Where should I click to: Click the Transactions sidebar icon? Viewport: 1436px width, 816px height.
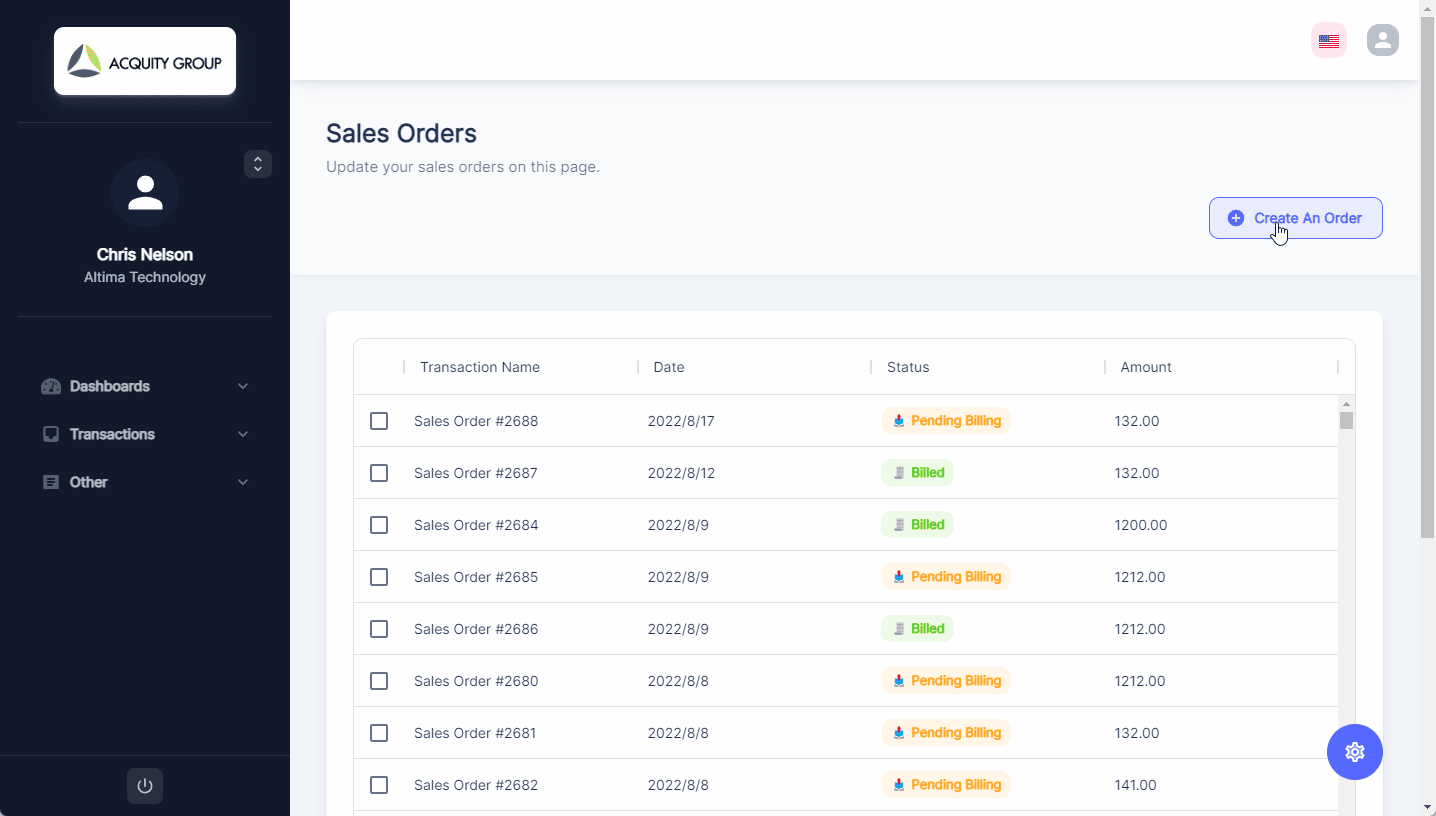click(x=51, y=434)
